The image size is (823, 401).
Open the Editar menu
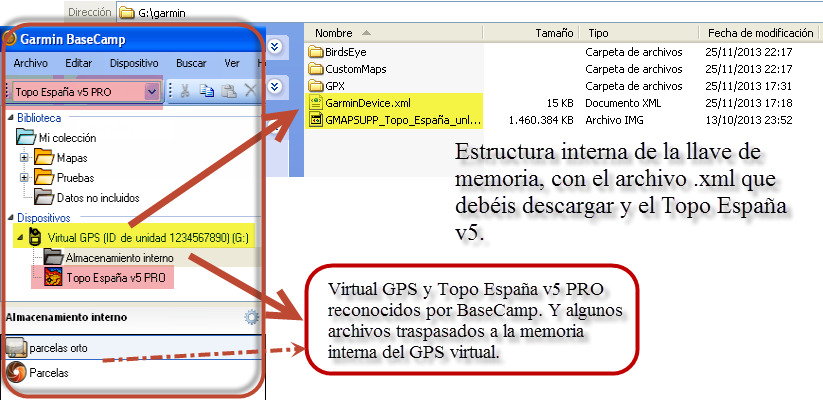79,64
